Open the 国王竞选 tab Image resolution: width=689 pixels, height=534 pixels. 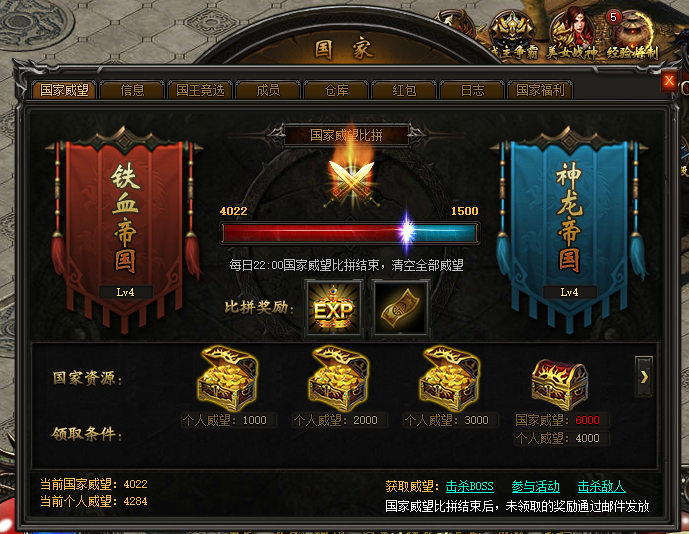(200, 90)
